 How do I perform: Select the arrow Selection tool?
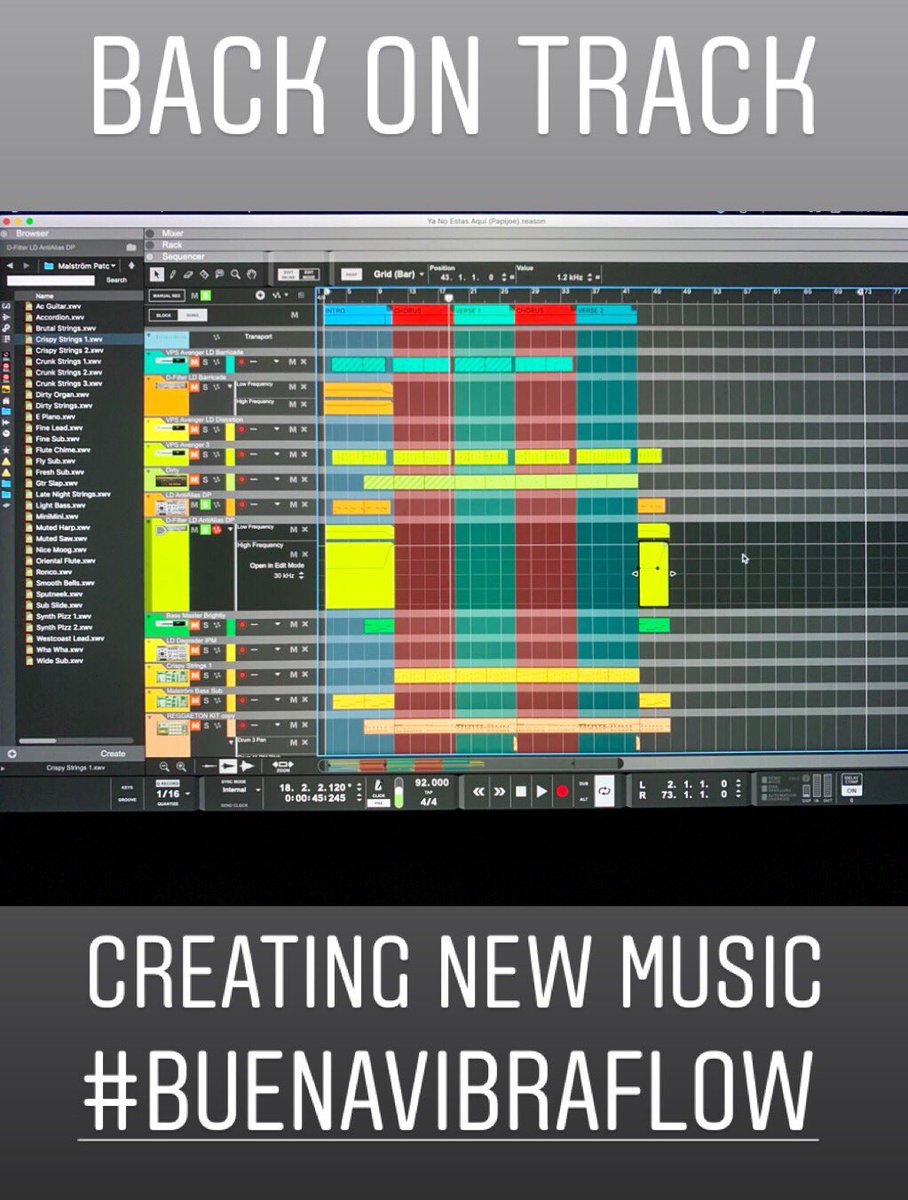pos(157,273)
